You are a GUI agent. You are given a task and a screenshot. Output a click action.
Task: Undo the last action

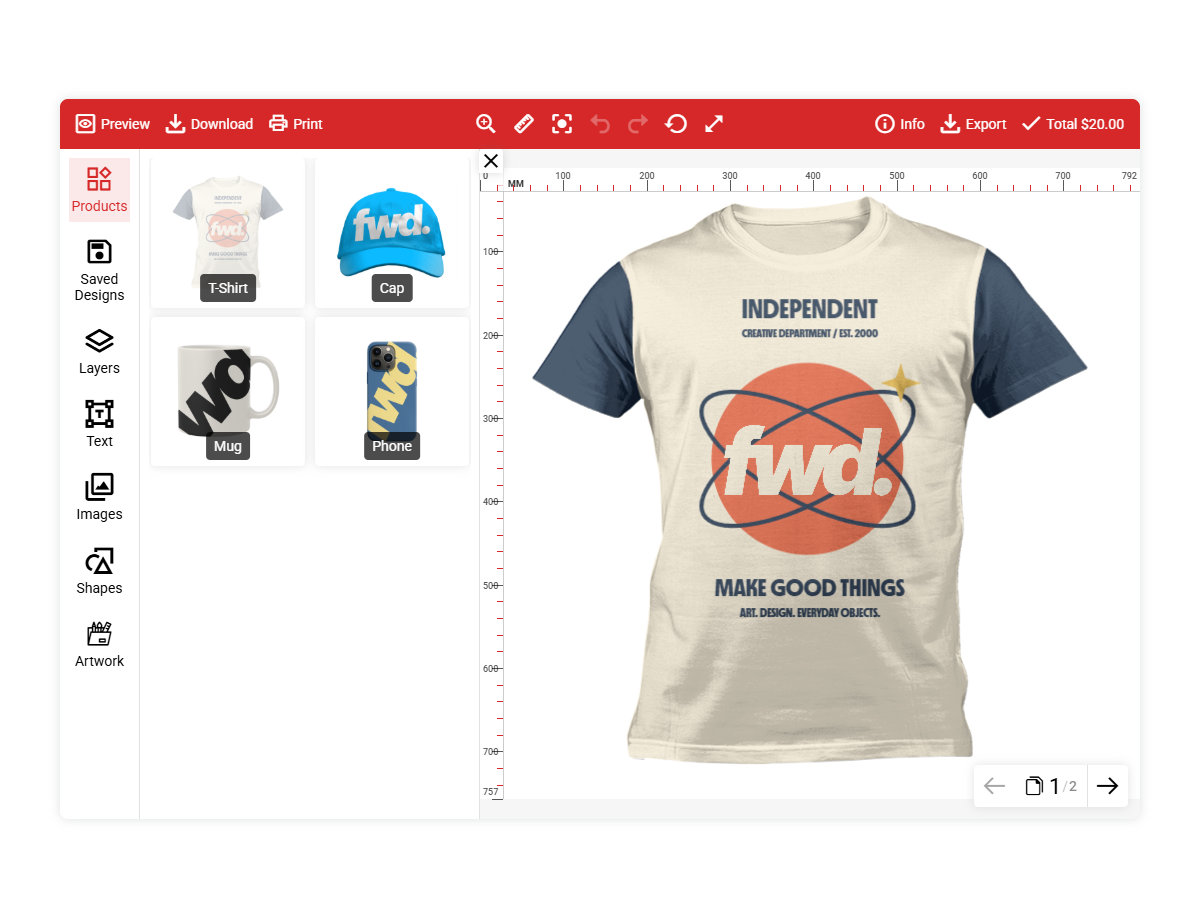600,124
